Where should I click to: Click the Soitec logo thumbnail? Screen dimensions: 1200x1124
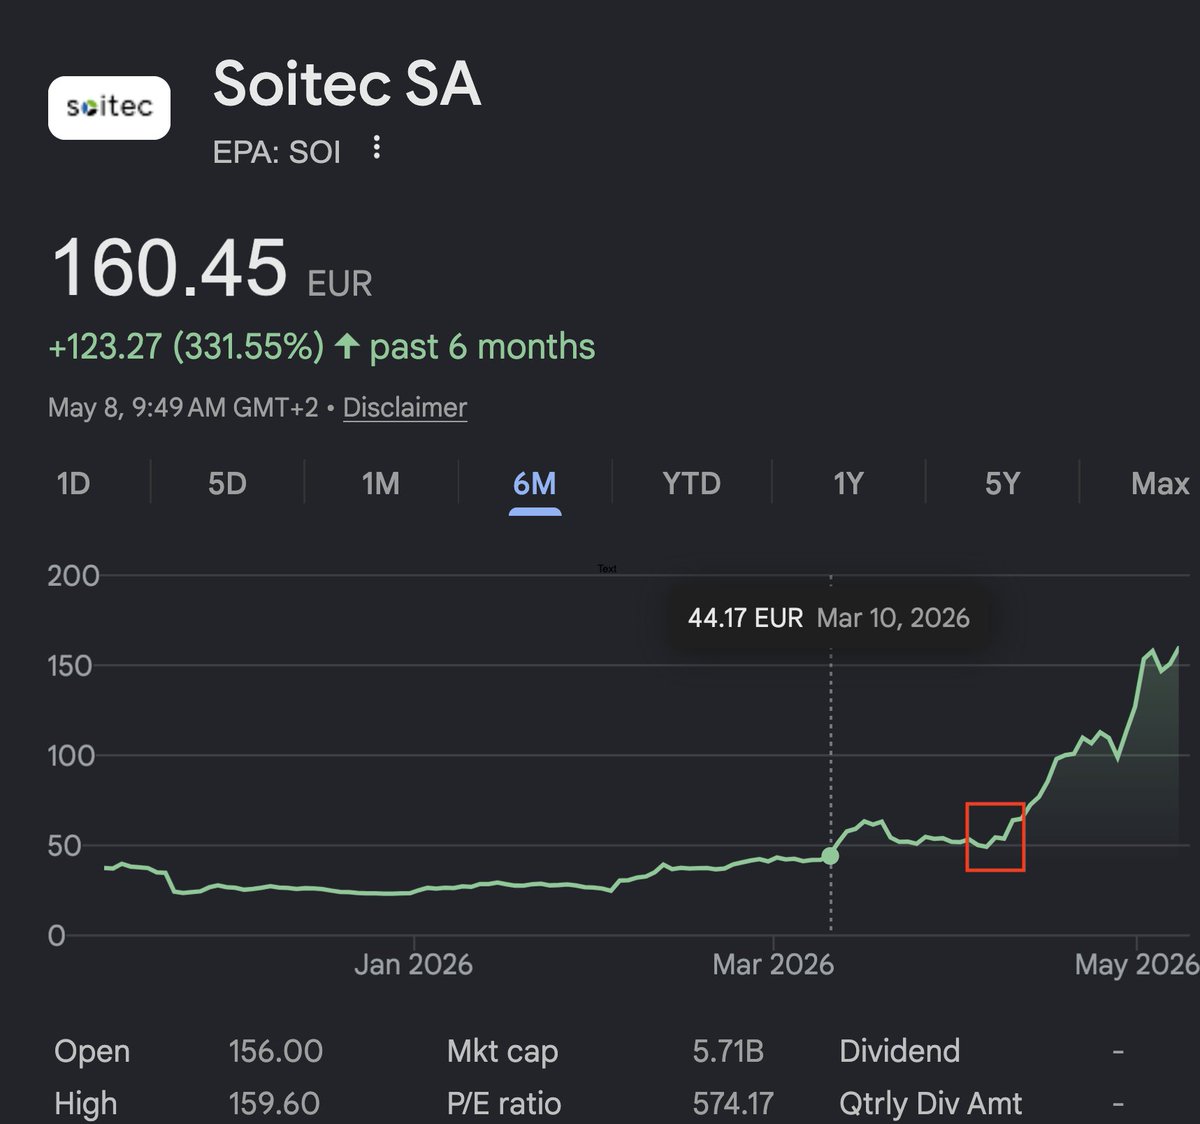pos(109,107)
